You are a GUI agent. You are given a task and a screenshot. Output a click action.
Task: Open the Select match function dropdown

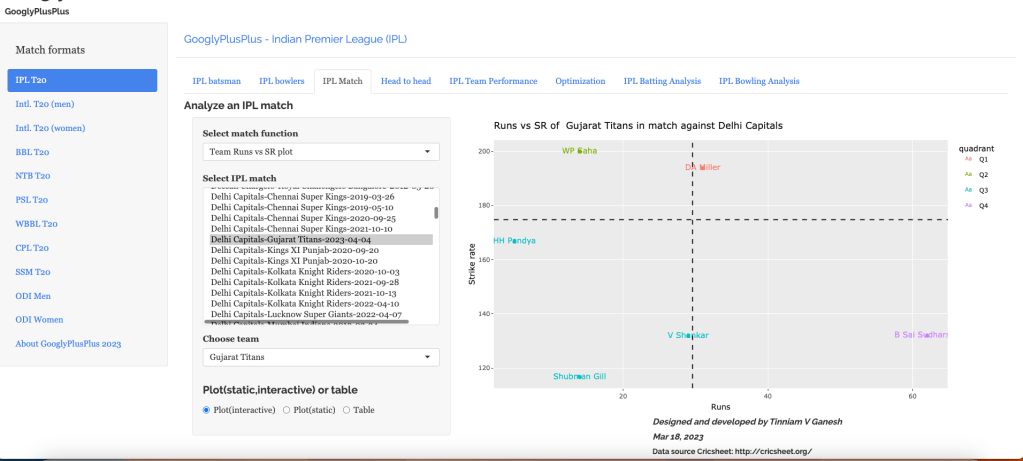[320, 152]
